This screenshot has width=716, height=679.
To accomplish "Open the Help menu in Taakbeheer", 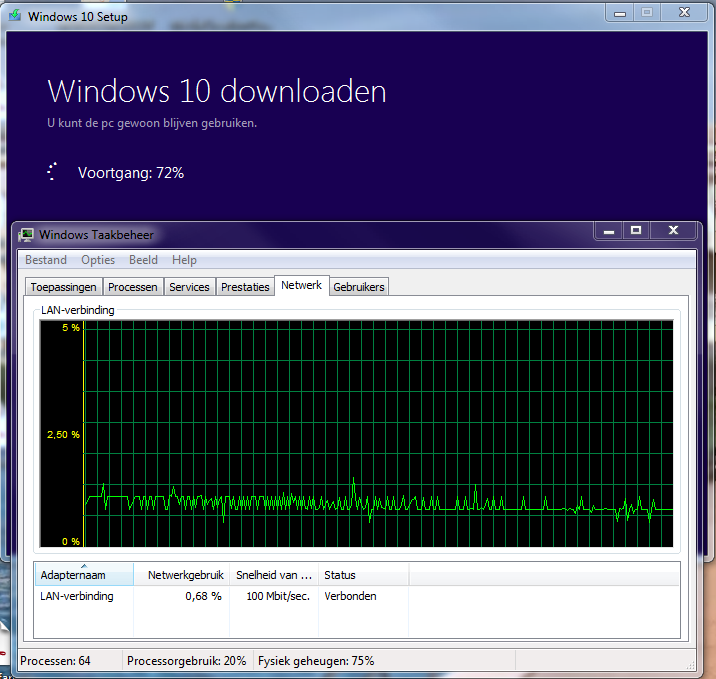I will pyautogui.click(x=184, y=260).
